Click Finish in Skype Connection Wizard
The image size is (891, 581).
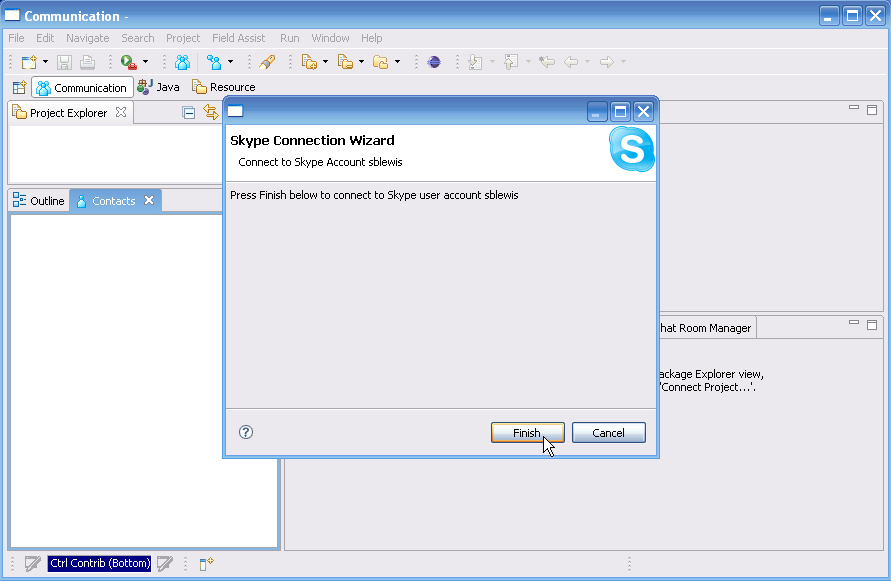point(527,433)
